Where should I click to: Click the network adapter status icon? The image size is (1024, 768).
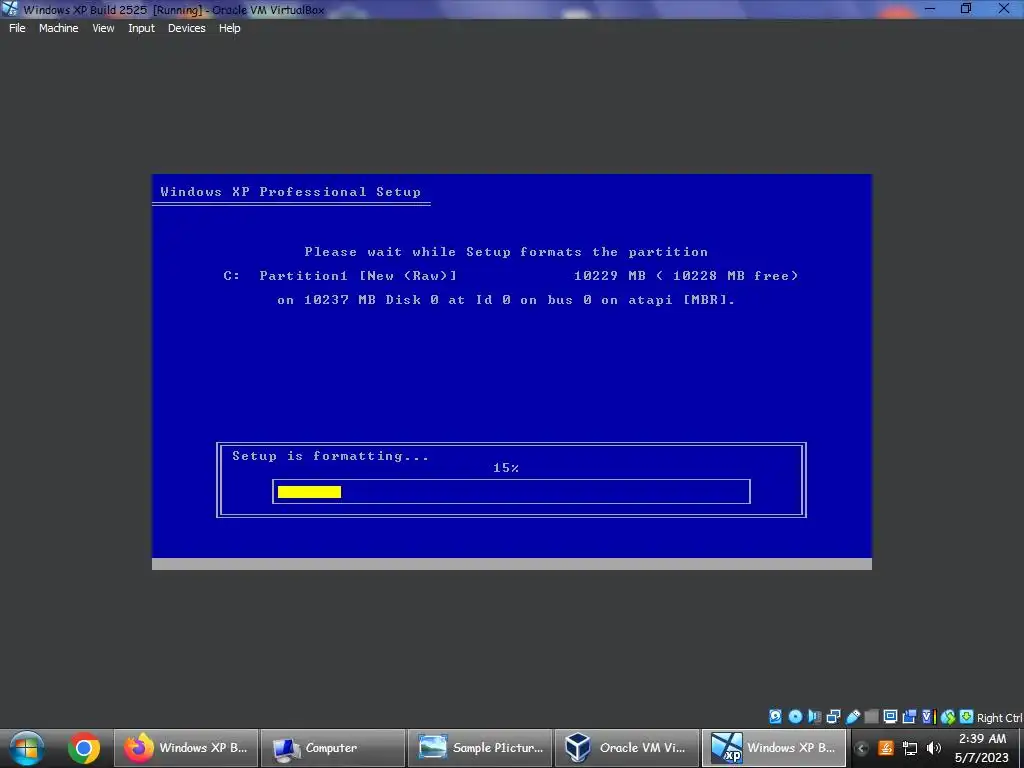(833, 716)
